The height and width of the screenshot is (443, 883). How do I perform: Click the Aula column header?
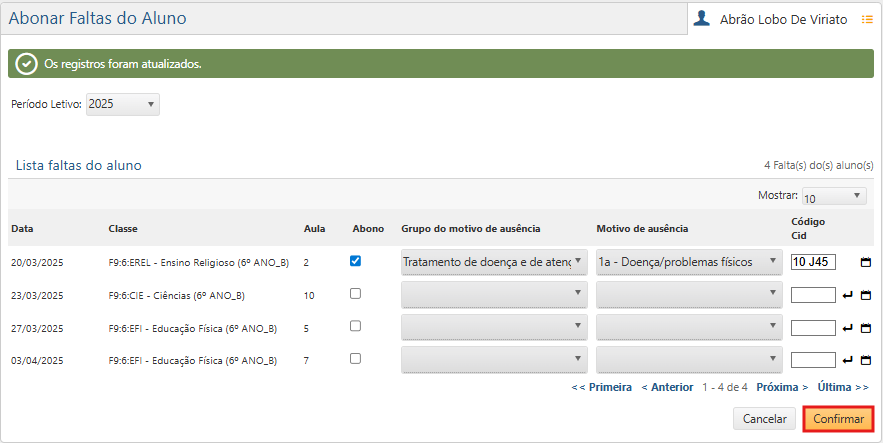314,229
